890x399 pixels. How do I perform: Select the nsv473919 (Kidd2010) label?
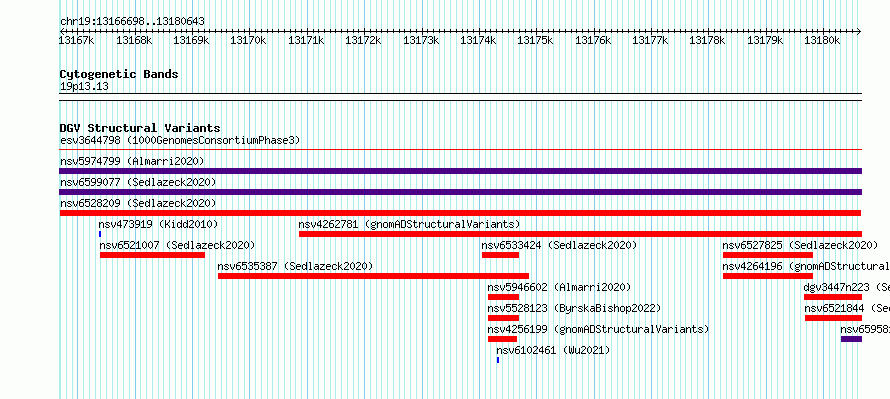(x=158, y=224)
